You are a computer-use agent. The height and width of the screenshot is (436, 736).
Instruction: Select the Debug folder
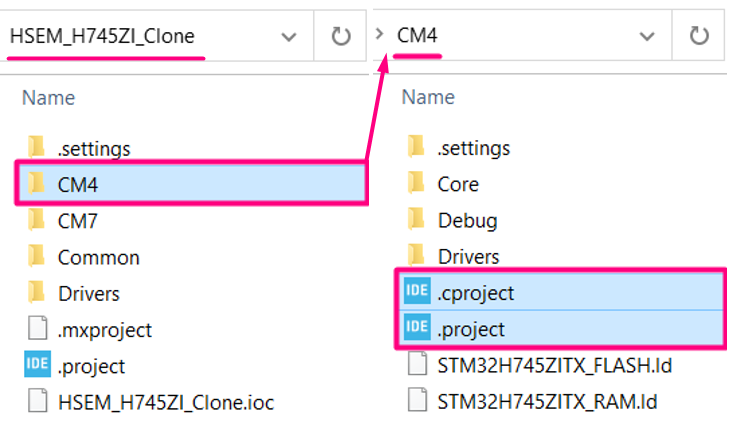(467, 220)
